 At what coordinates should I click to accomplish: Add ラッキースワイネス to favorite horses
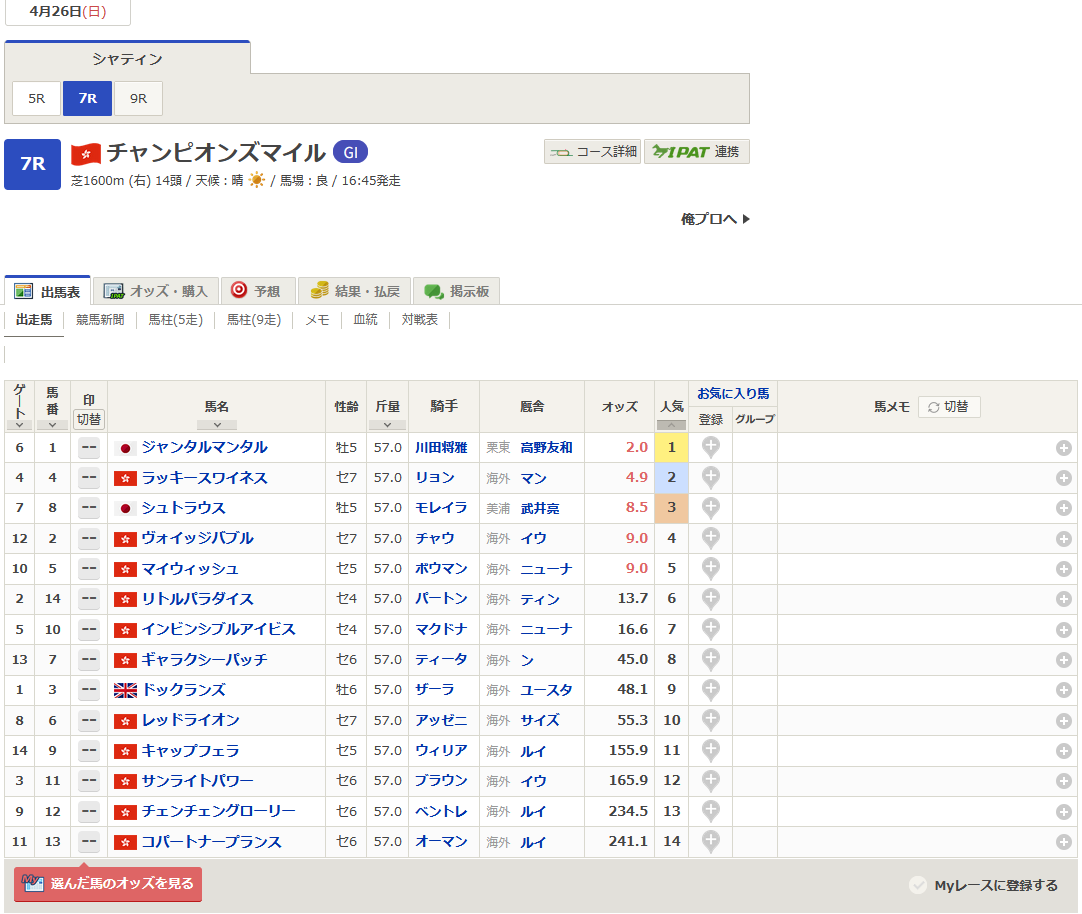[711, 478]
